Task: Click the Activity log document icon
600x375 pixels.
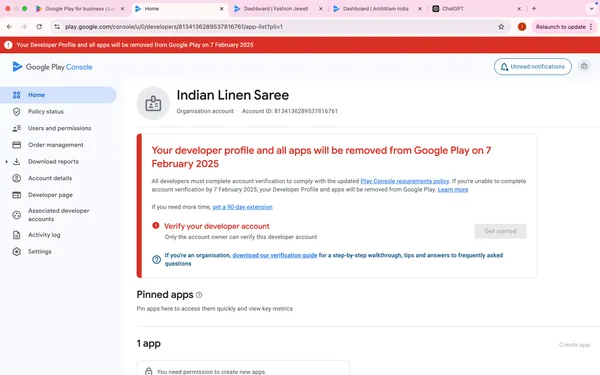Action: (x=16, y=235)
